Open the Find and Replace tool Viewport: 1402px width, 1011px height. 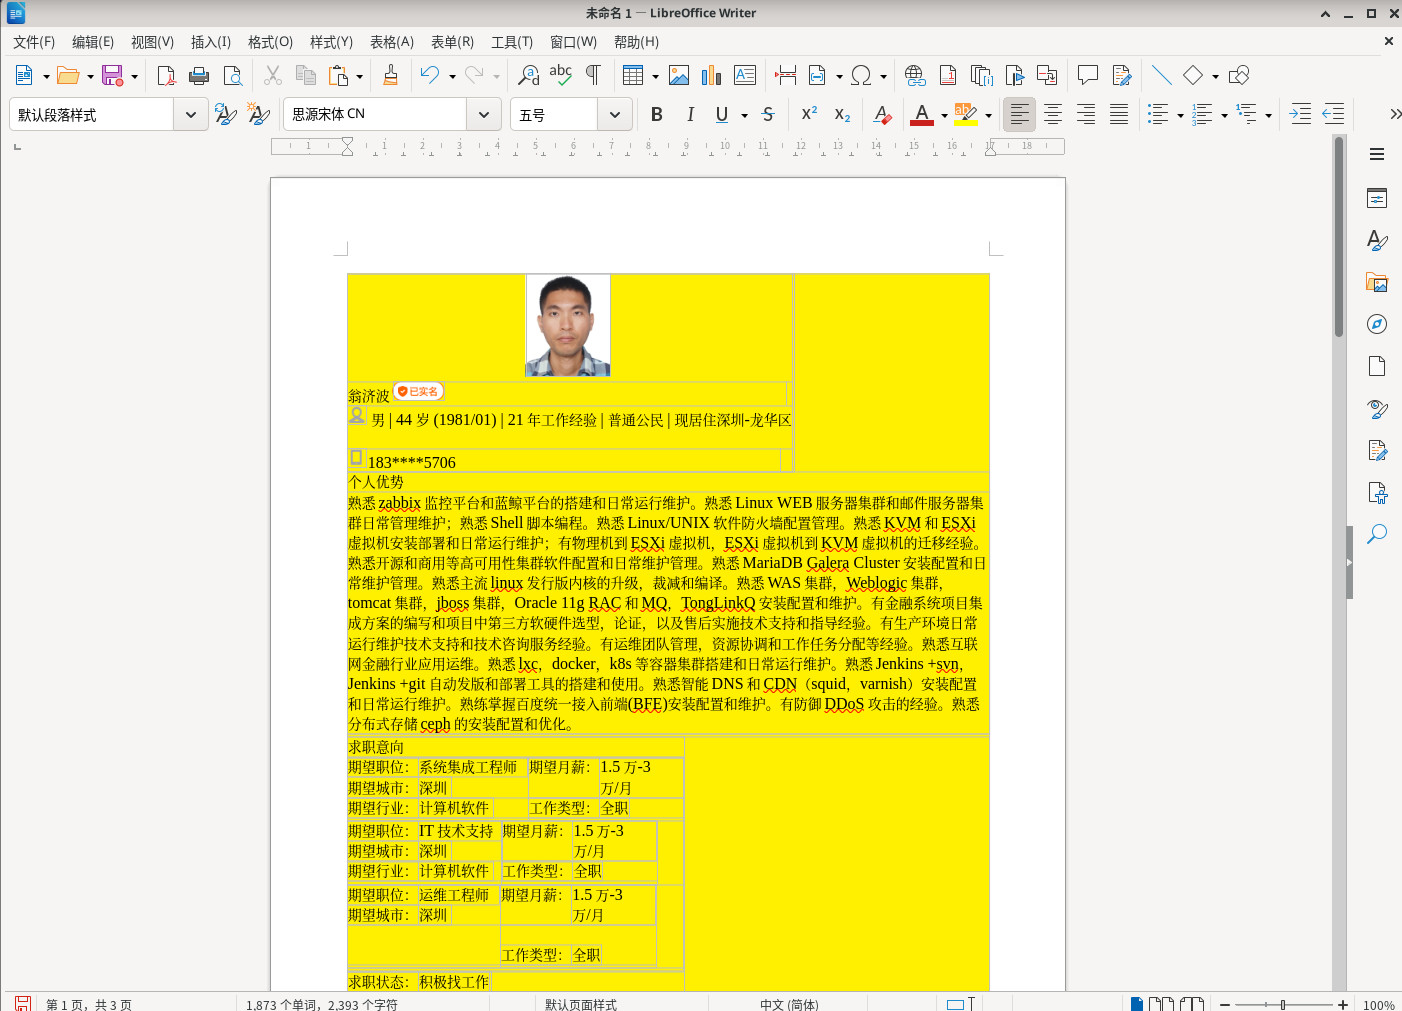528,76
